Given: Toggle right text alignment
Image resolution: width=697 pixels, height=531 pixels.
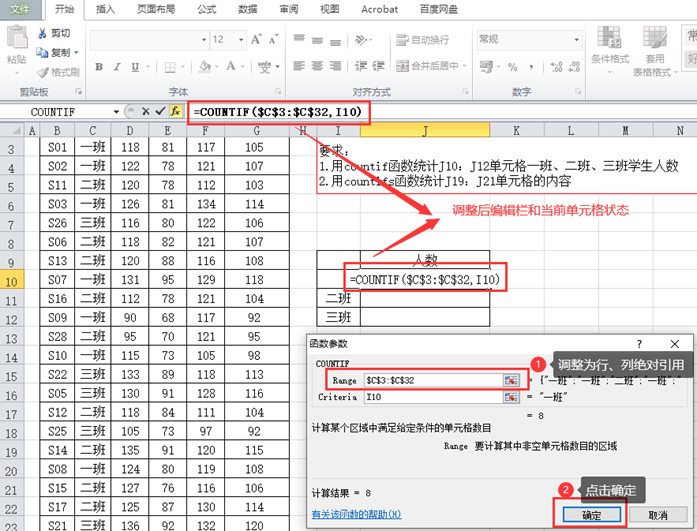Looking at the screenshot, I should pos(335,66).
